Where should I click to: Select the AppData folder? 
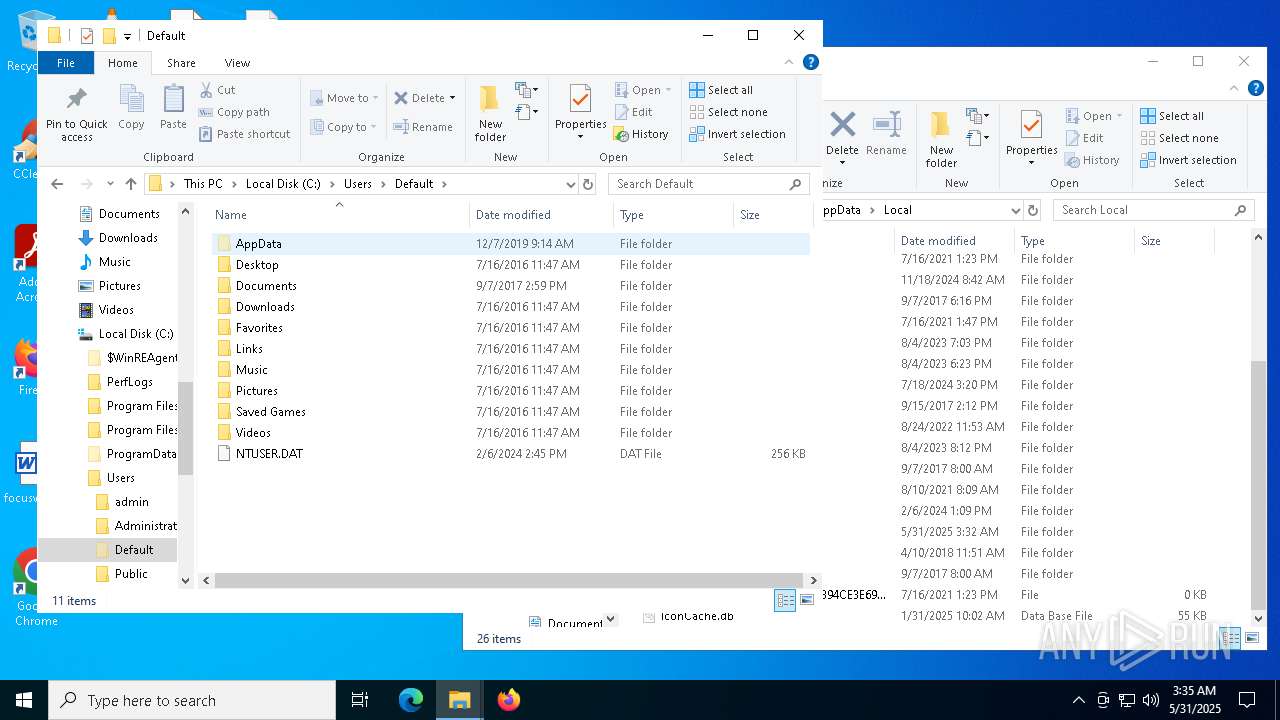pyautogui.click(x=511, y=244)
